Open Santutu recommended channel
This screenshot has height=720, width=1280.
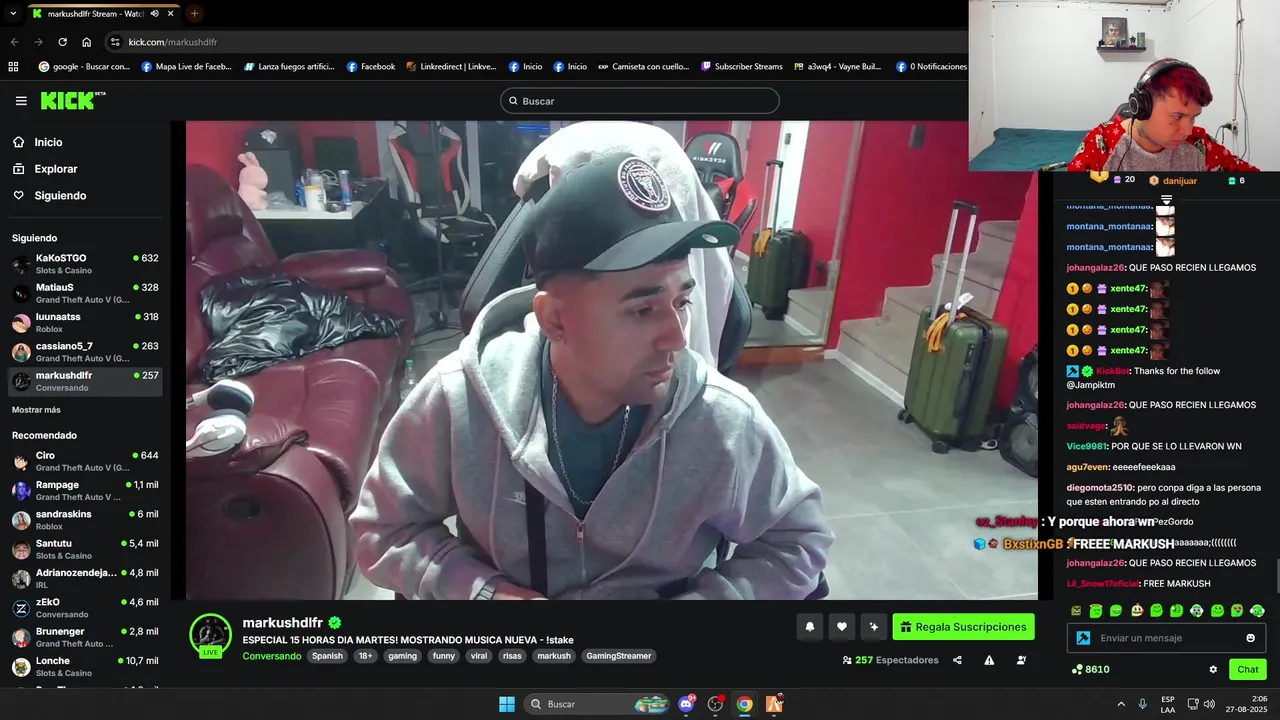[x=85, y=549]
